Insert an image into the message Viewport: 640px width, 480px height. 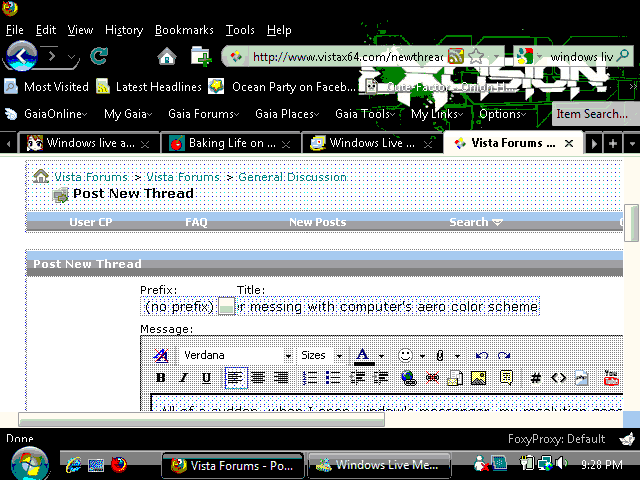tap(478, 378)
